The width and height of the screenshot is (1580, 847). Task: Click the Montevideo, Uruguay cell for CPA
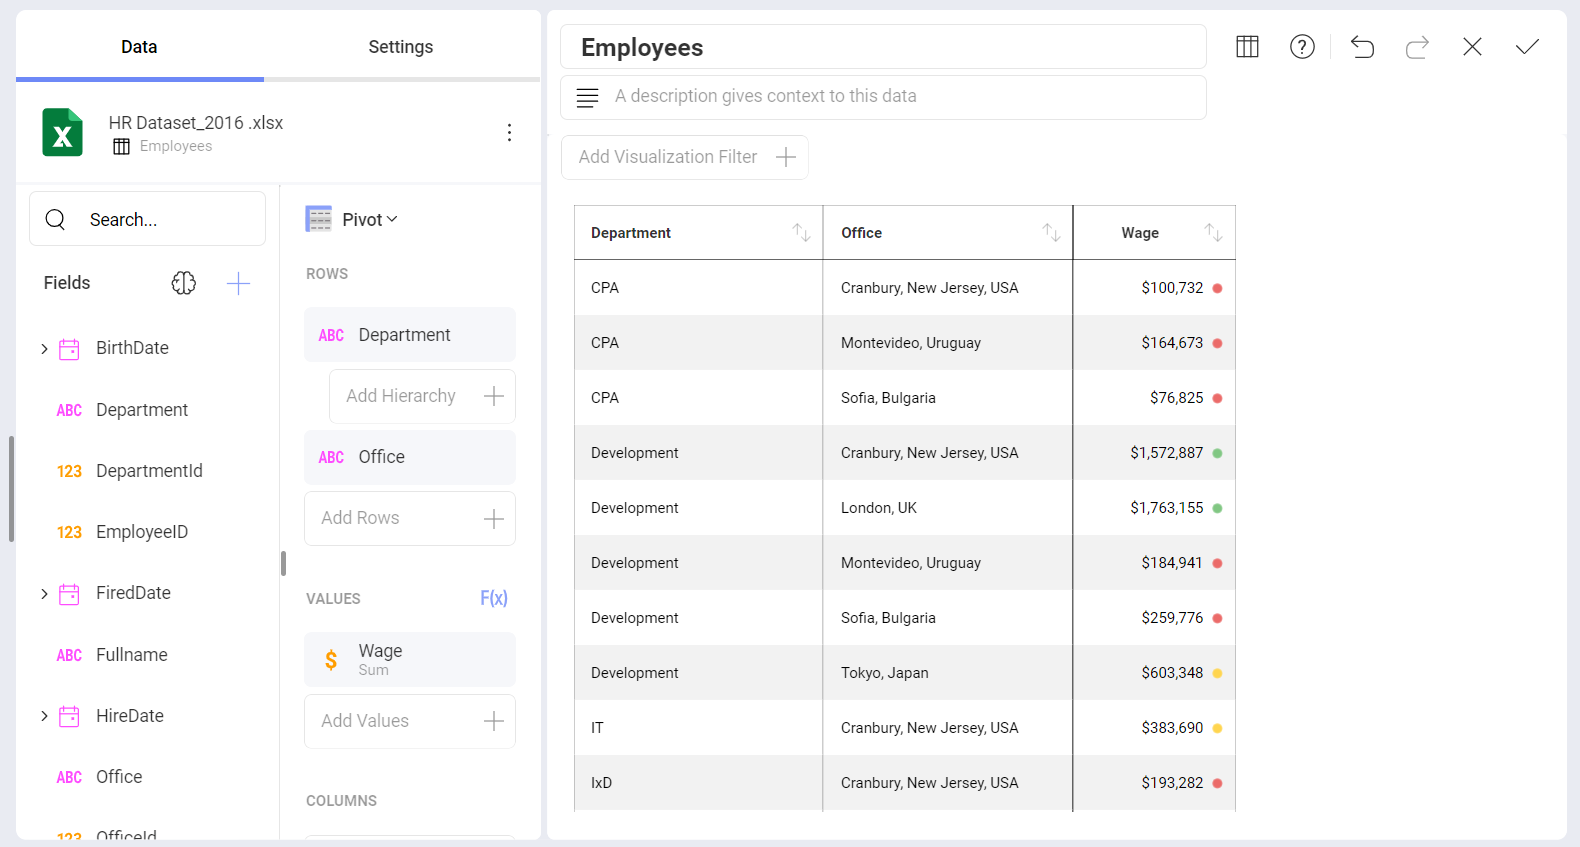[x=947, y=343]
